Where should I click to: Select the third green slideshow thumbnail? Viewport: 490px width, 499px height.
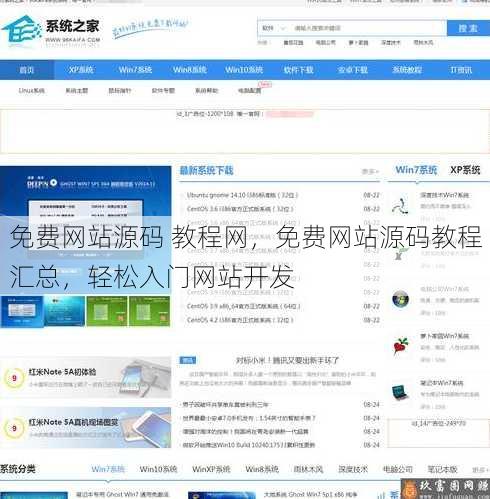[x=107, y=311]
